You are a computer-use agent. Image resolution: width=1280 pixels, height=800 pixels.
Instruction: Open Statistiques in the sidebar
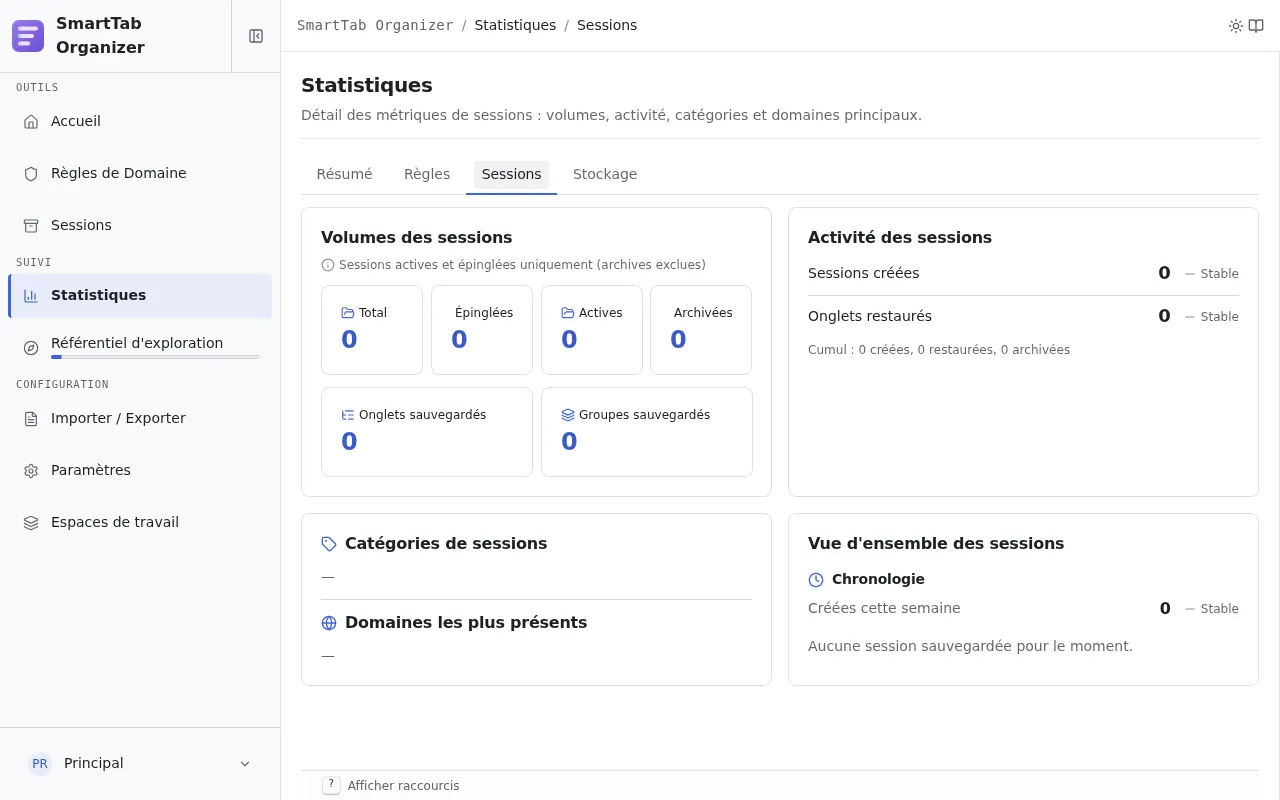(x=140, y=295)
